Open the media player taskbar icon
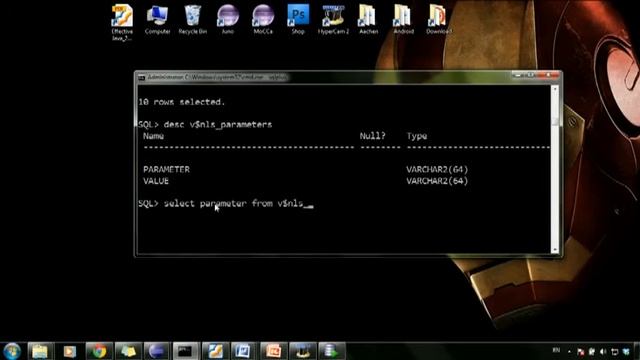The image size is (640, 360). pos(69,351)
